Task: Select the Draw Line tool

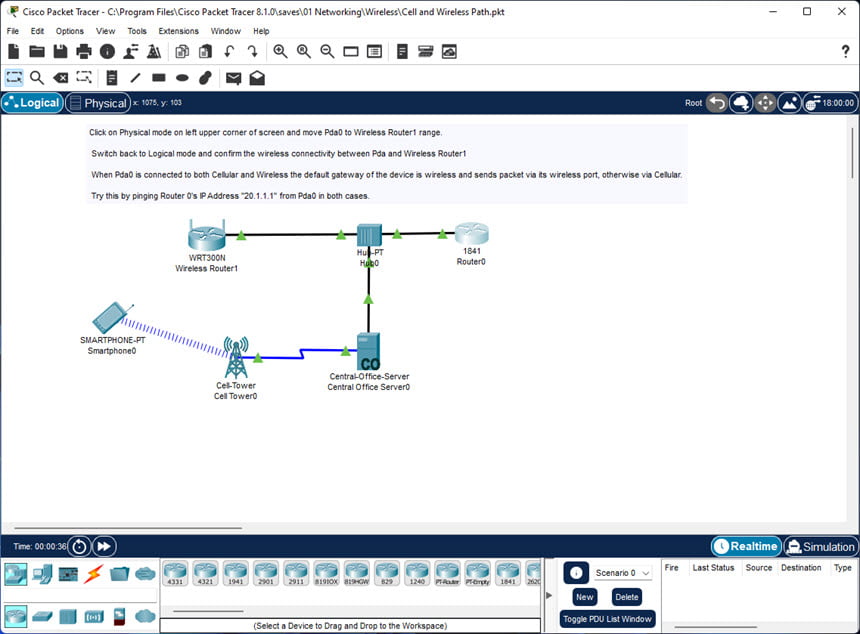Action: pos(135,78)
